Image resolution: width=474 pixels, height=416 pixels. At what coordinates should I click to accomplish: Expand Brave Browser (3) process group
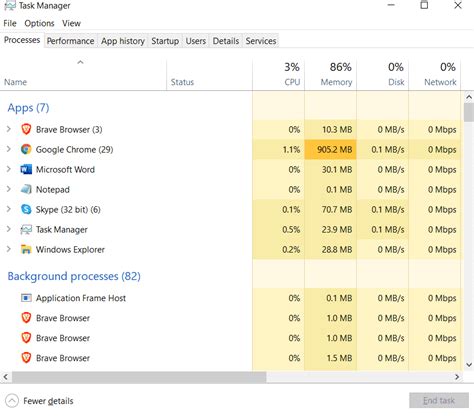click(9, 129)
